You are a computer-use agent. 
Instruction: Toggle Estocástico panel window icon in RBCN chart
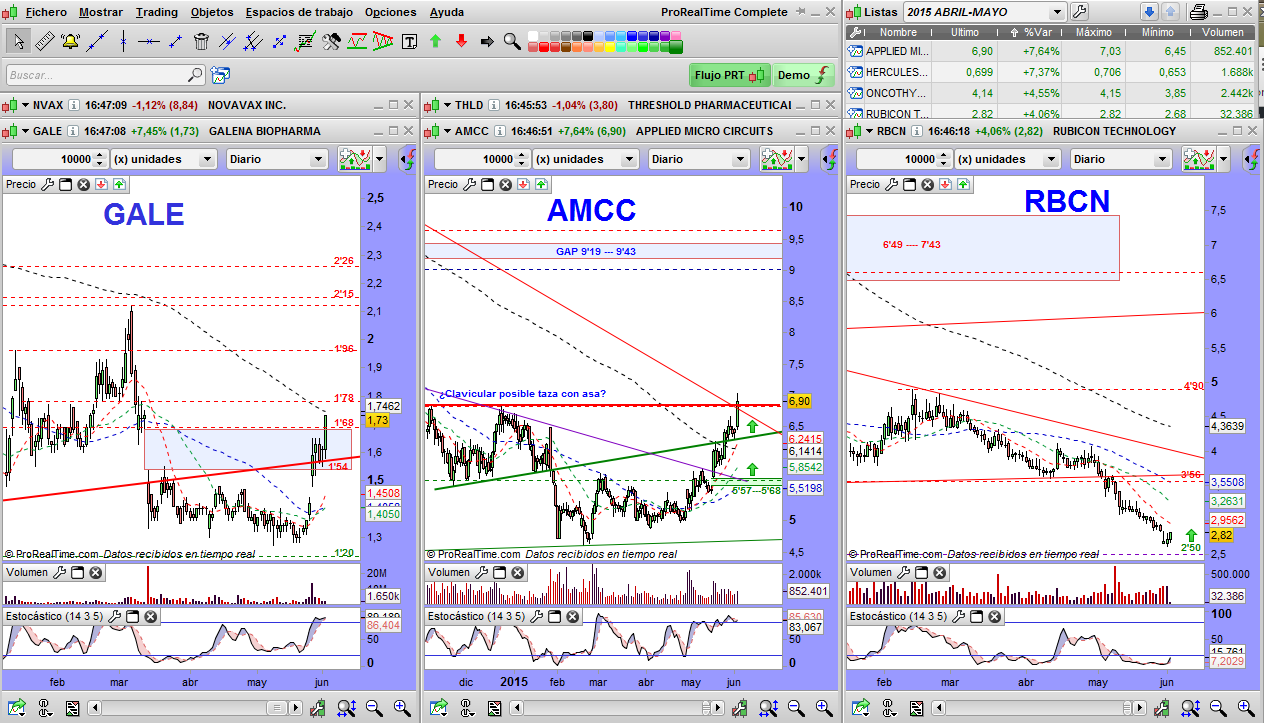click(x=977, y=616)
